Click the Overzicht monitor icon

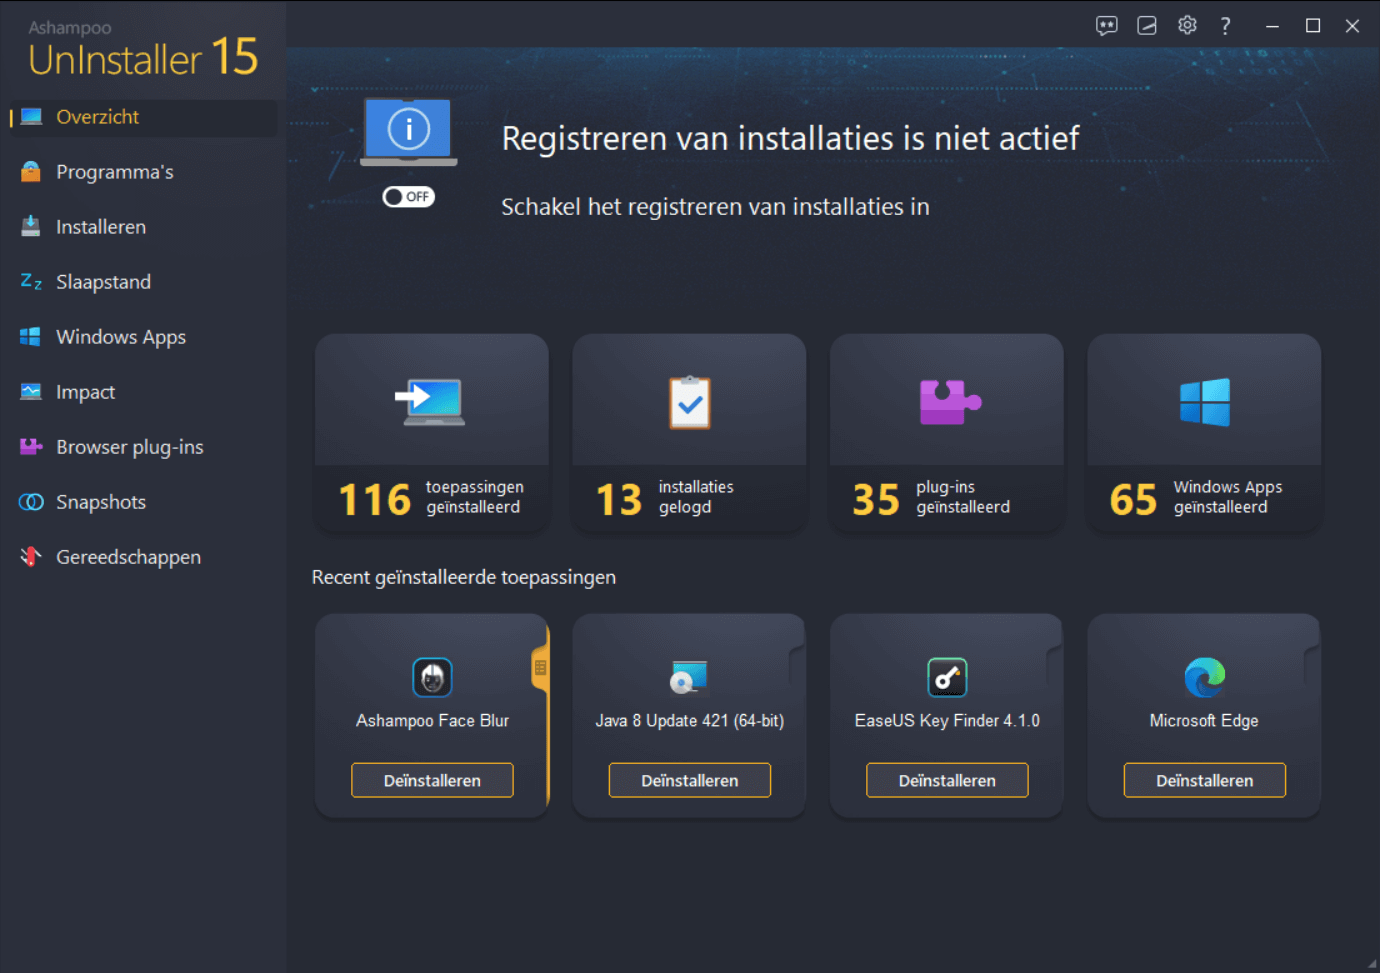pos(31,116)
